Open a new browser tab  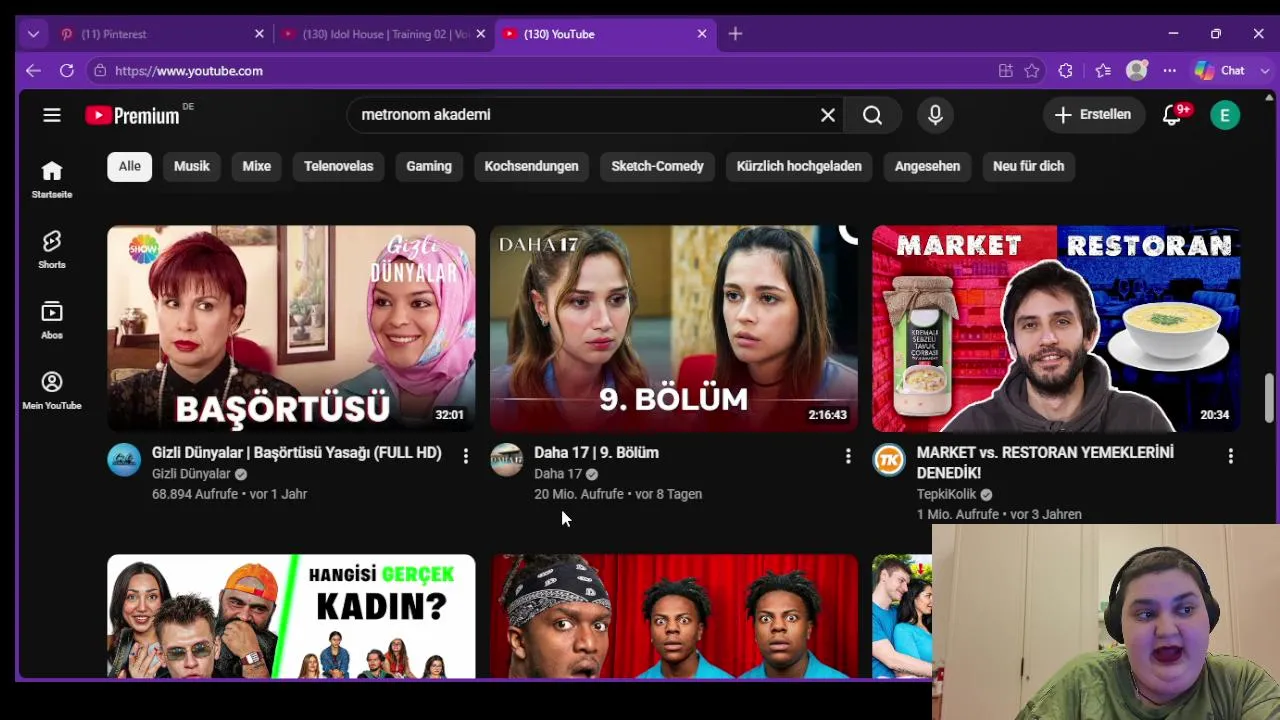pyautogui.click(x=735, y=34)
